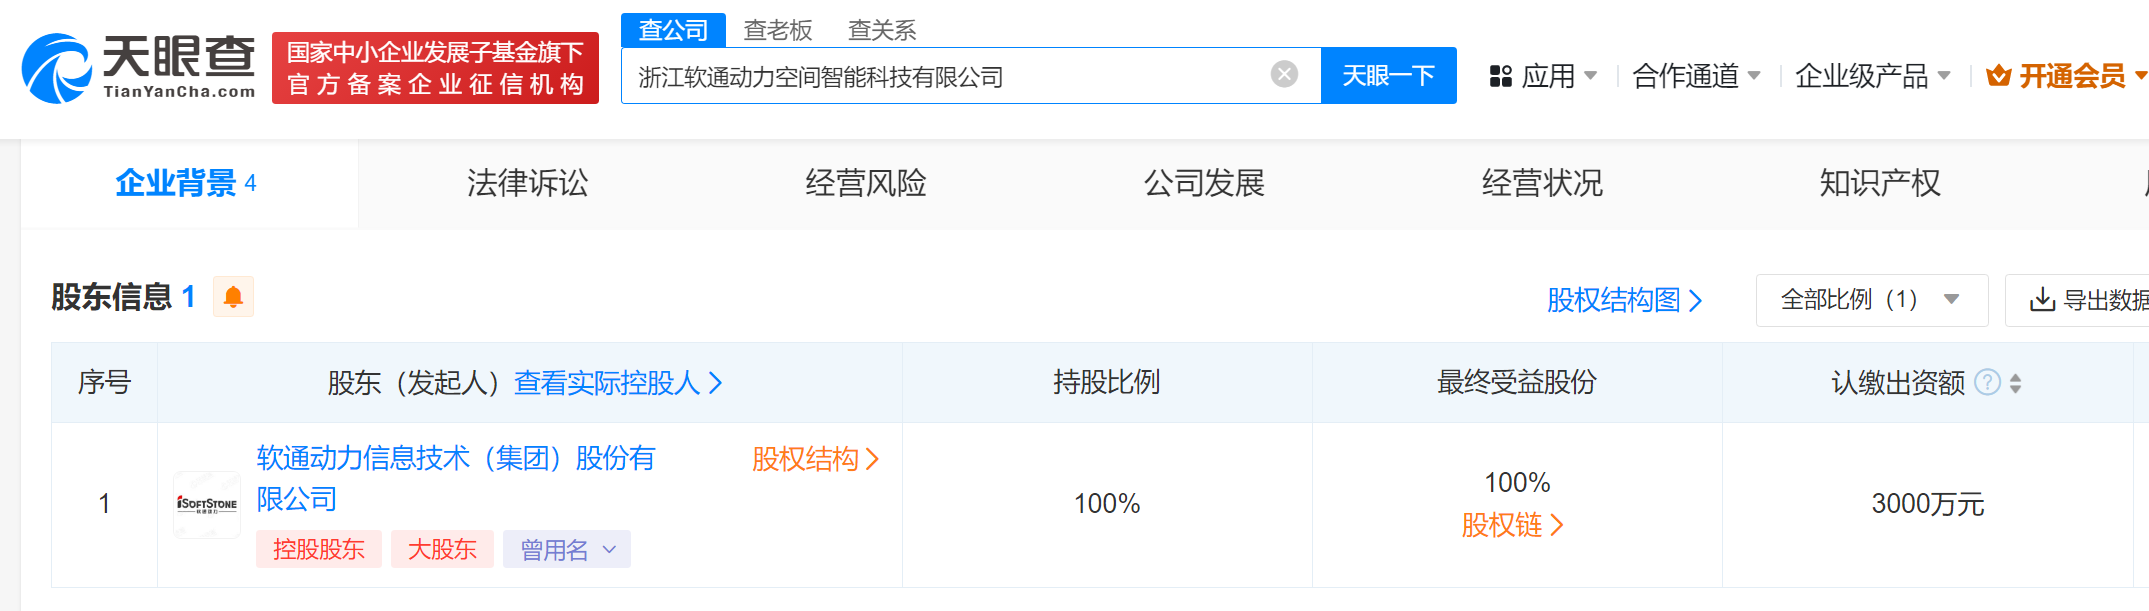The height and width of the screenshot is (611, 2149).
Task: Click the SoftStone company logo thumbnail
Action: pos(207,504)
